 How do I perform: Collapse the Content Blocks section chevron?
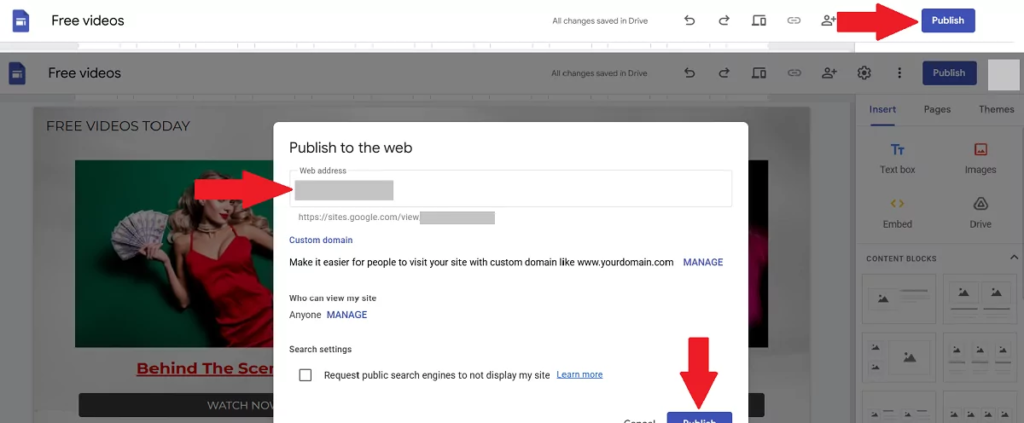[x=1015, y=258]
